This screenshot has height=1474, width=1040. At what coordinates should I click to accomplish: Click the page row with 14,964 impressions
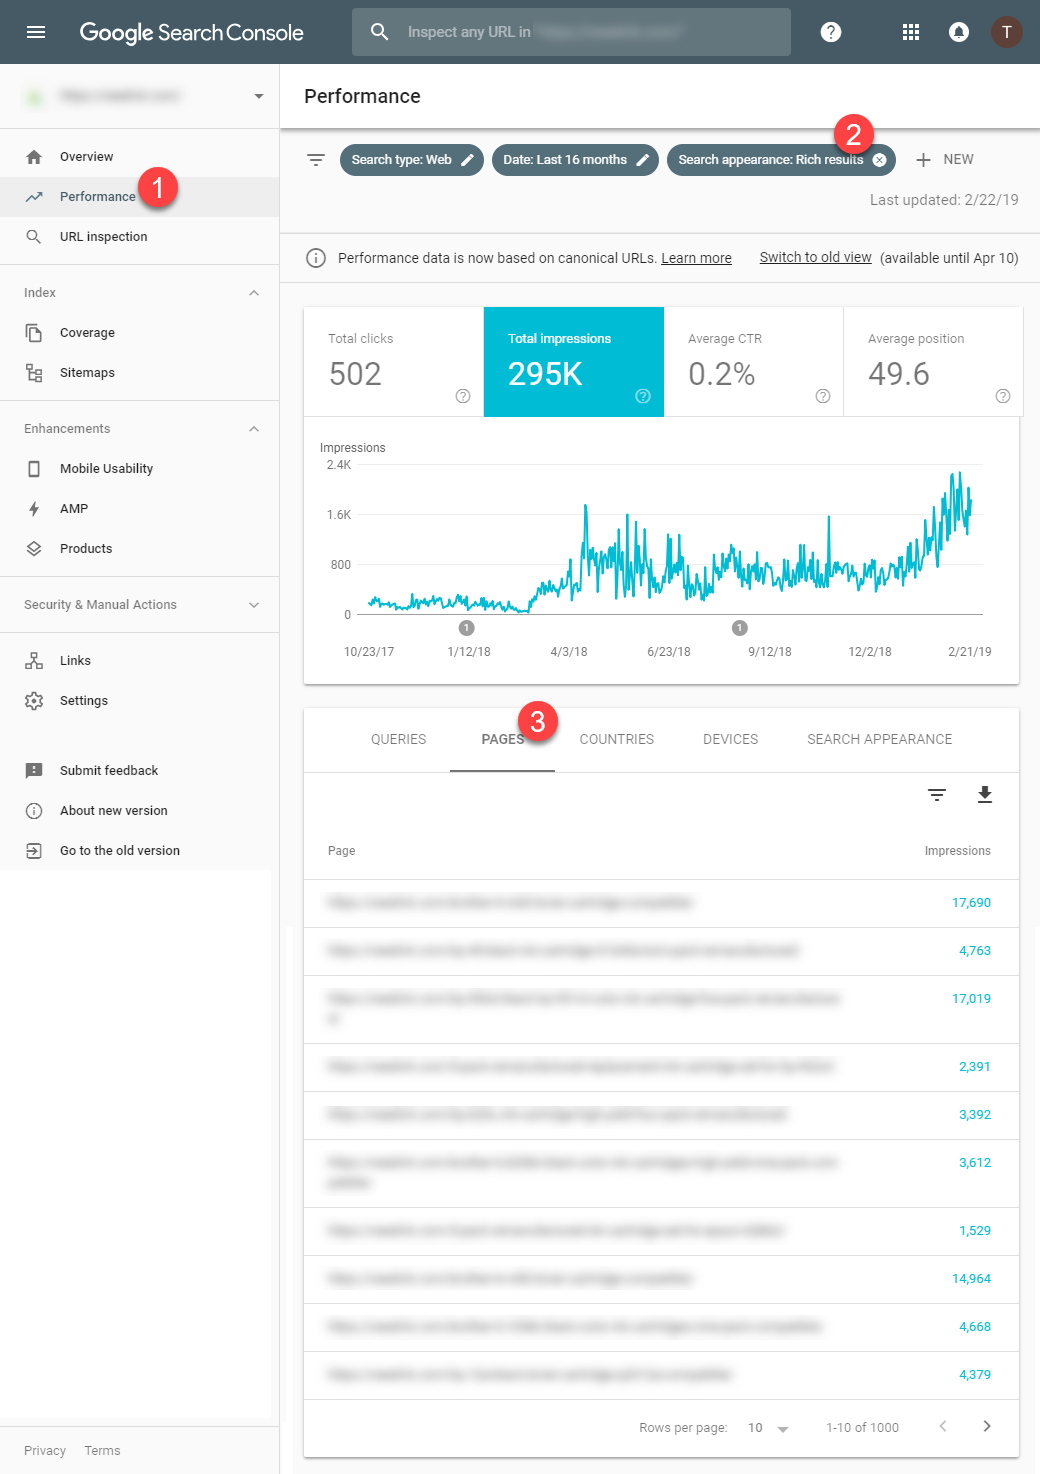pyautogui.click(x=661, y=1279)
